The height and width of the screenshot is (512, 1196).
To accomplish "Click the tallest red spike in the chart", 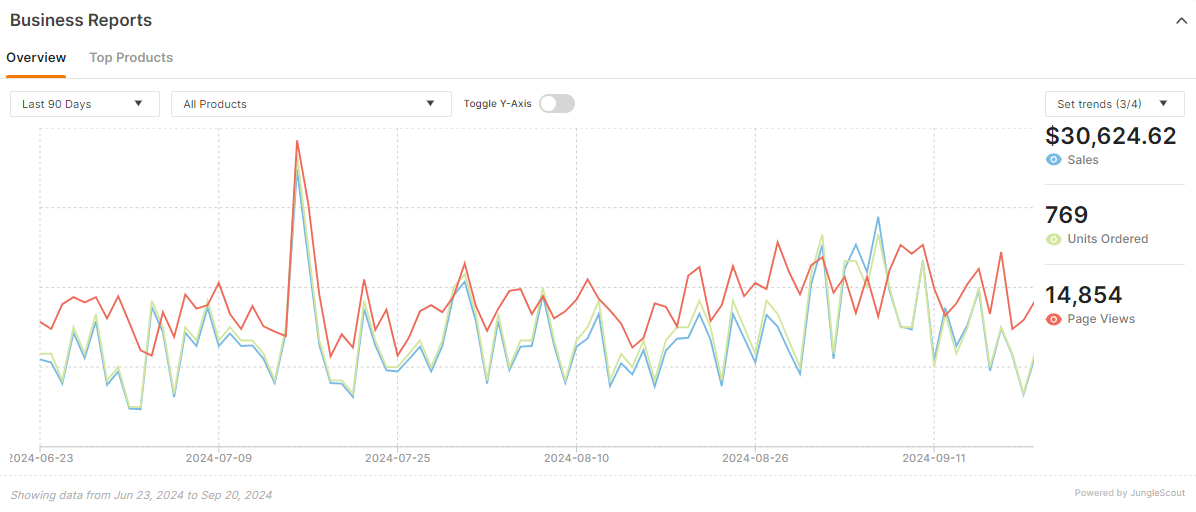I will tap(297, 142).
